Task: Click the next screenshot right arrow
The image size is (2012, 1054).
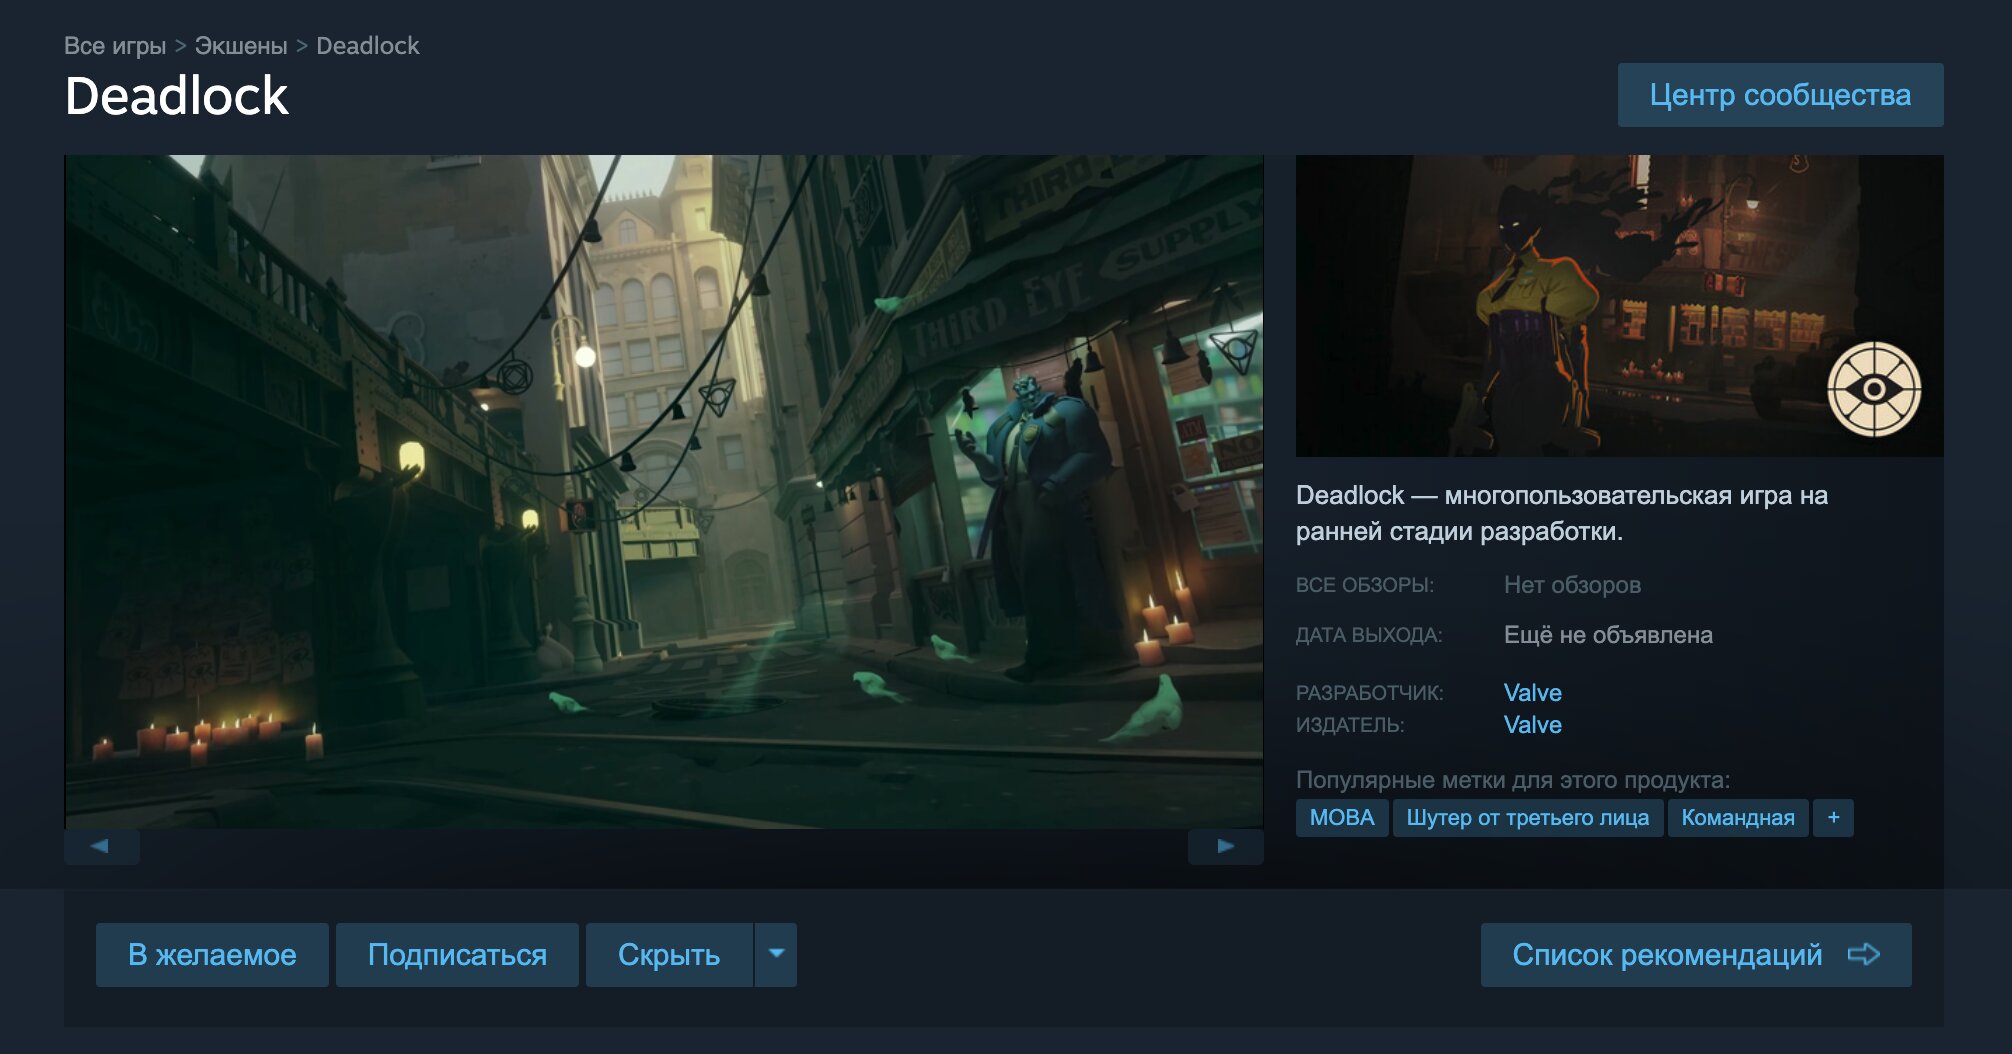Action: [x=1225, y=846]
